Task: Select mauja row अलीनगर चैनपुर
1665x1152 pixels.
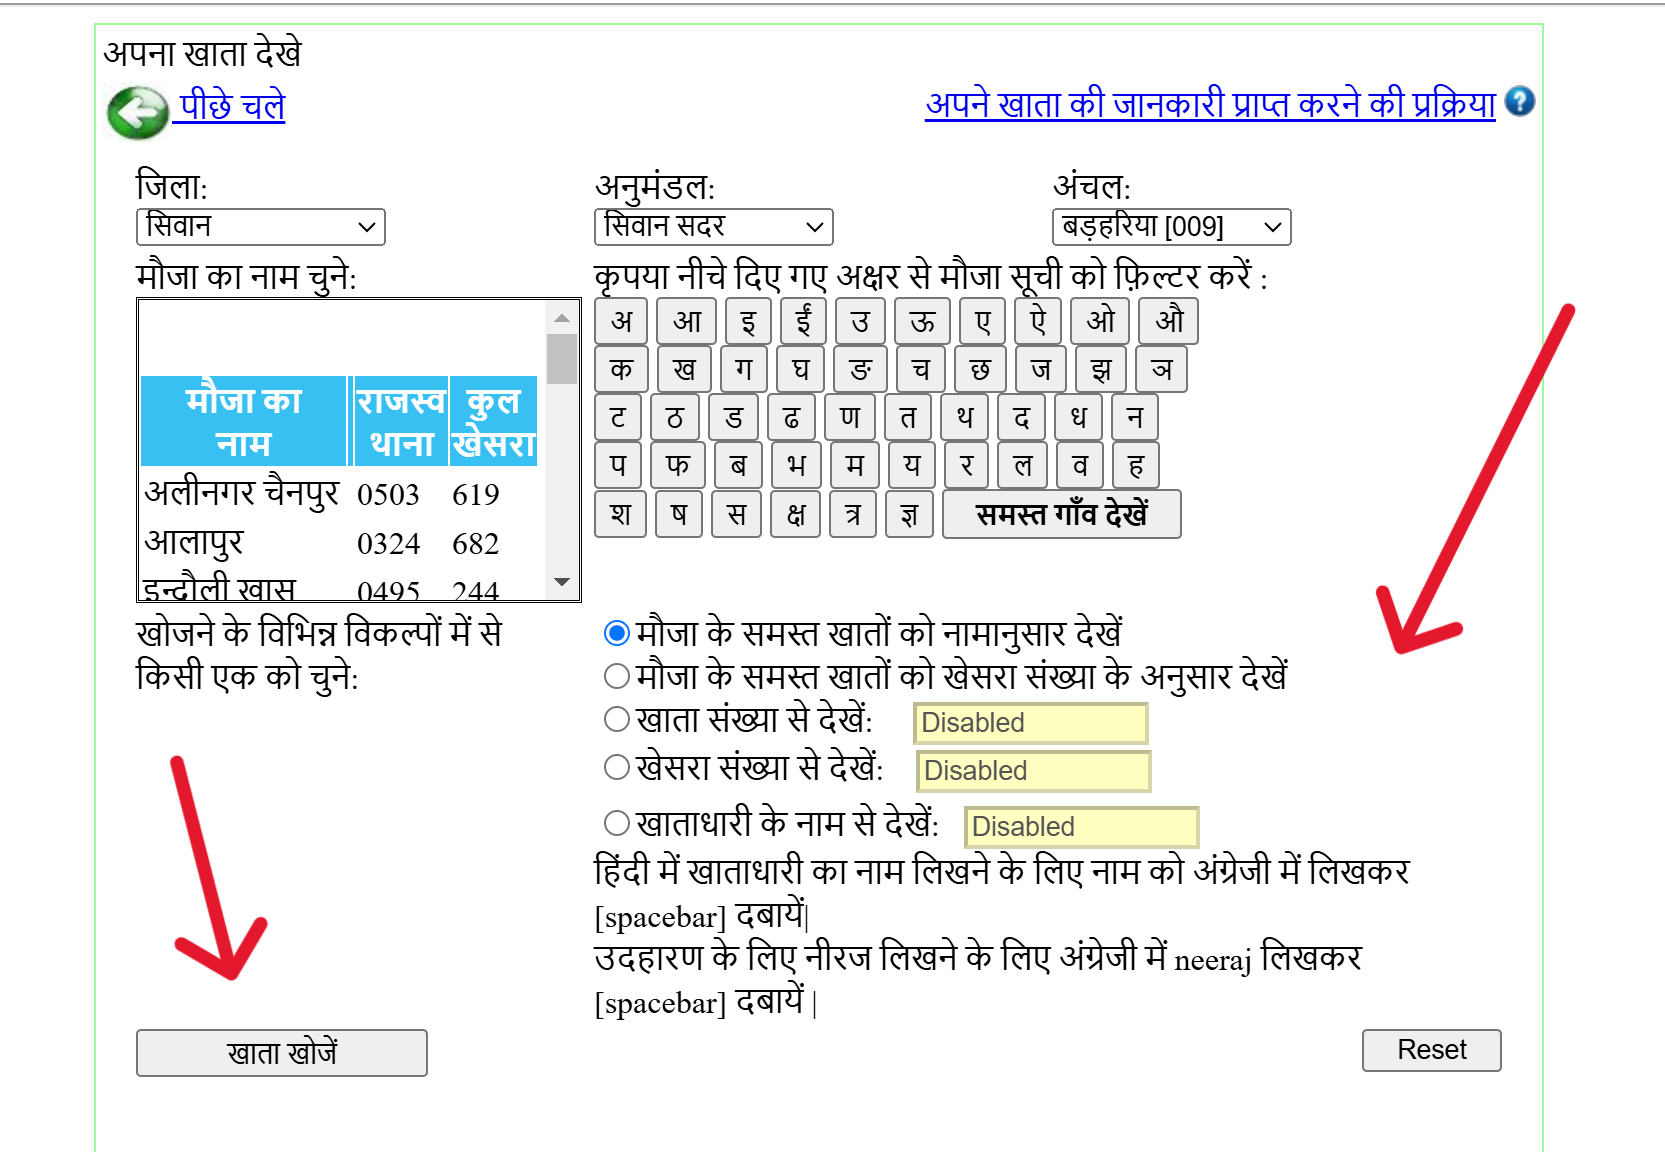Action: pyautogui.click(x=340, y=494)
